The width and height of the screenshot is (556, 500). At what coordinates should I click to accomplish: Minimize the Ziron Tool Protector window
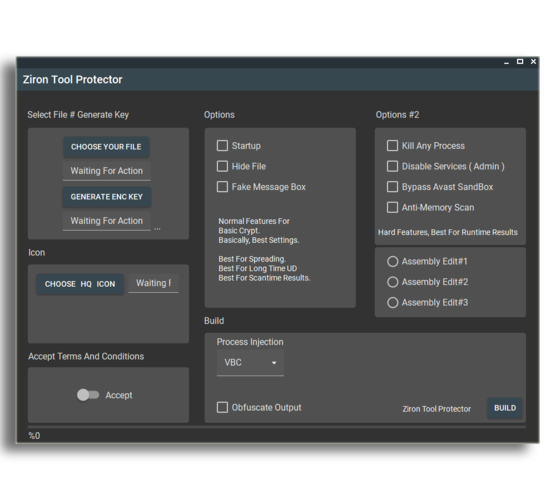tap(506, 62)
